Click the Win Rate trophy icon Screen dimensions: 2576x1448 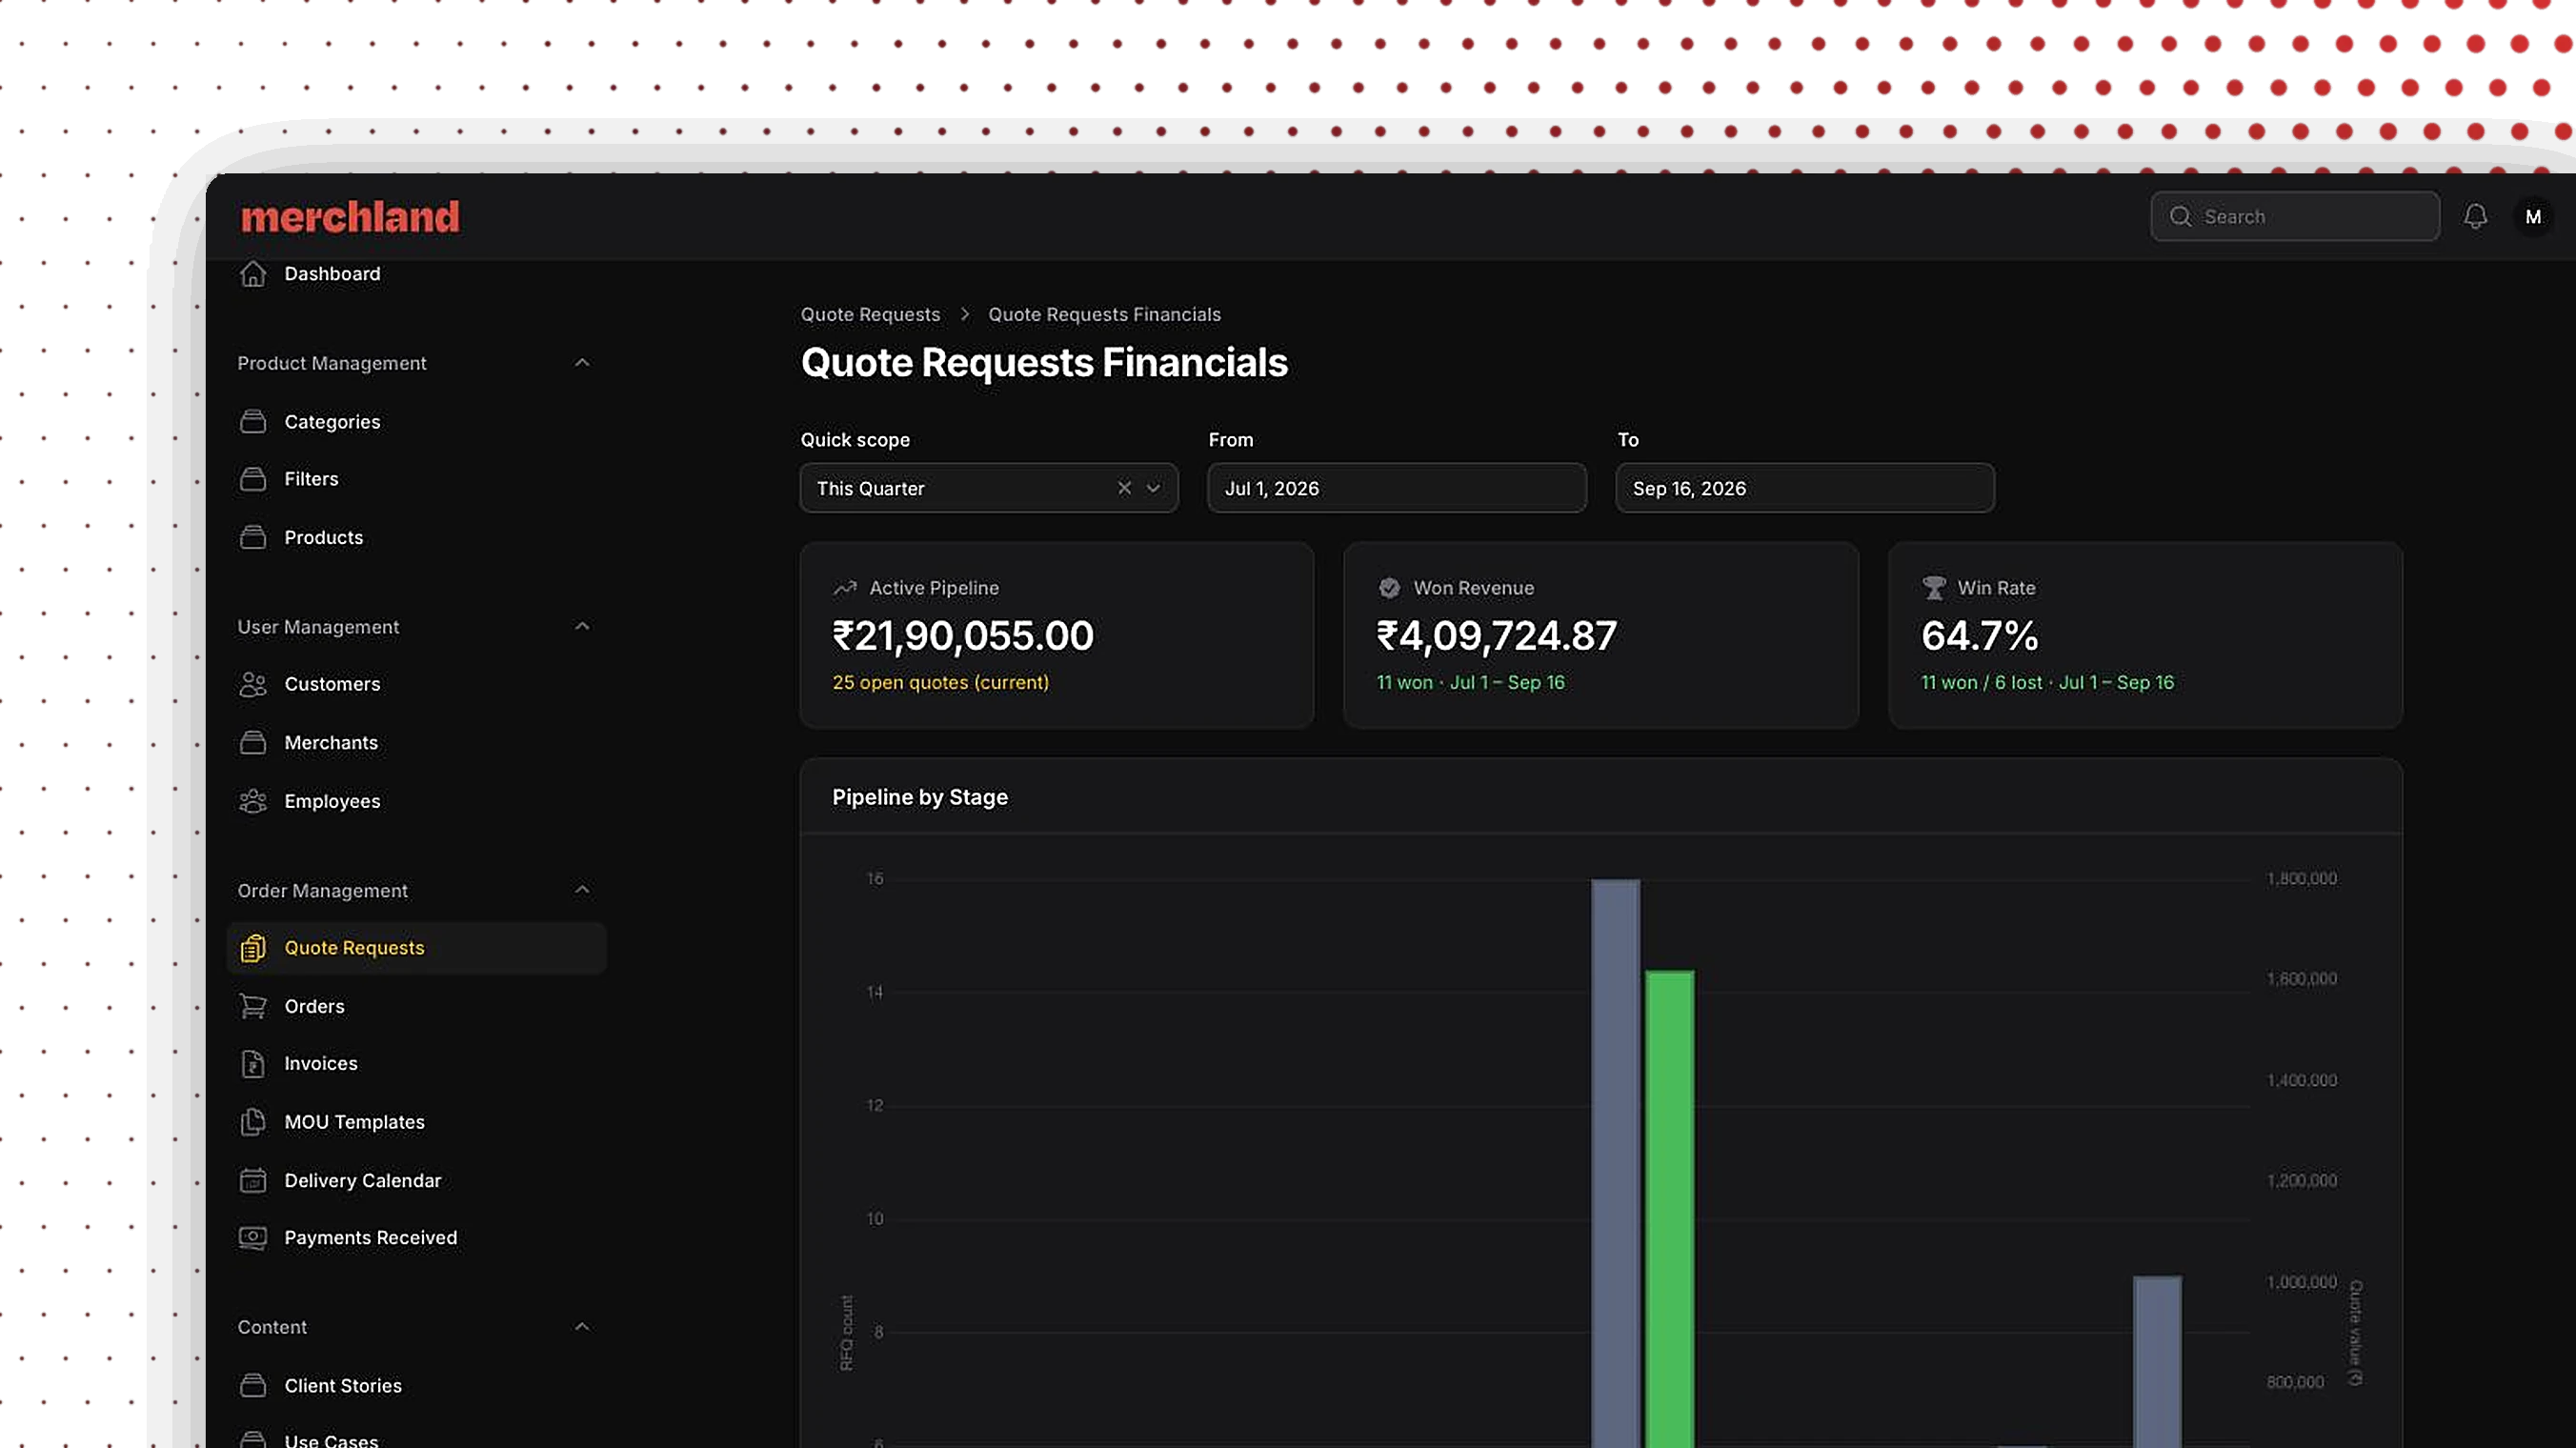(1934, 588)
